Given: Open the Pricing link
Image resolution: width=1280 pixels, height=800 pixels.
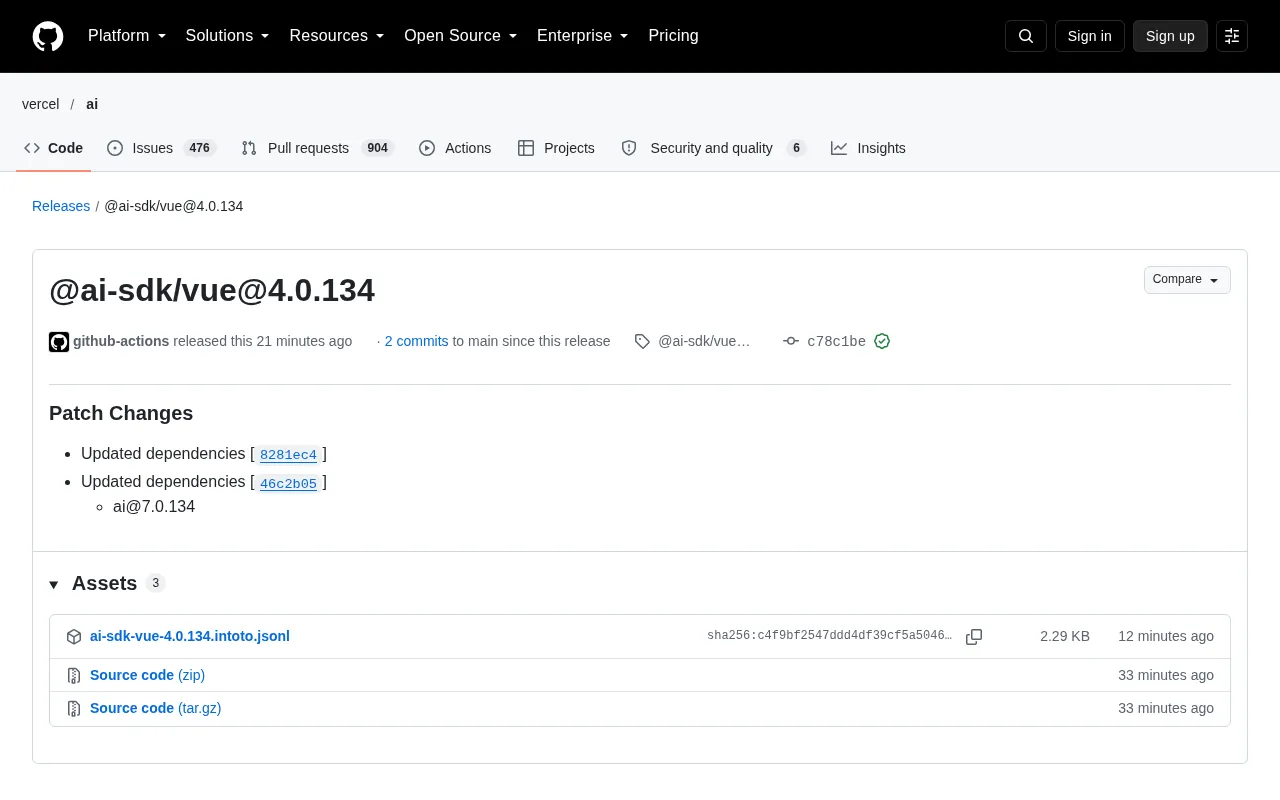Looking at the screenshot, I should pos(673,36).
